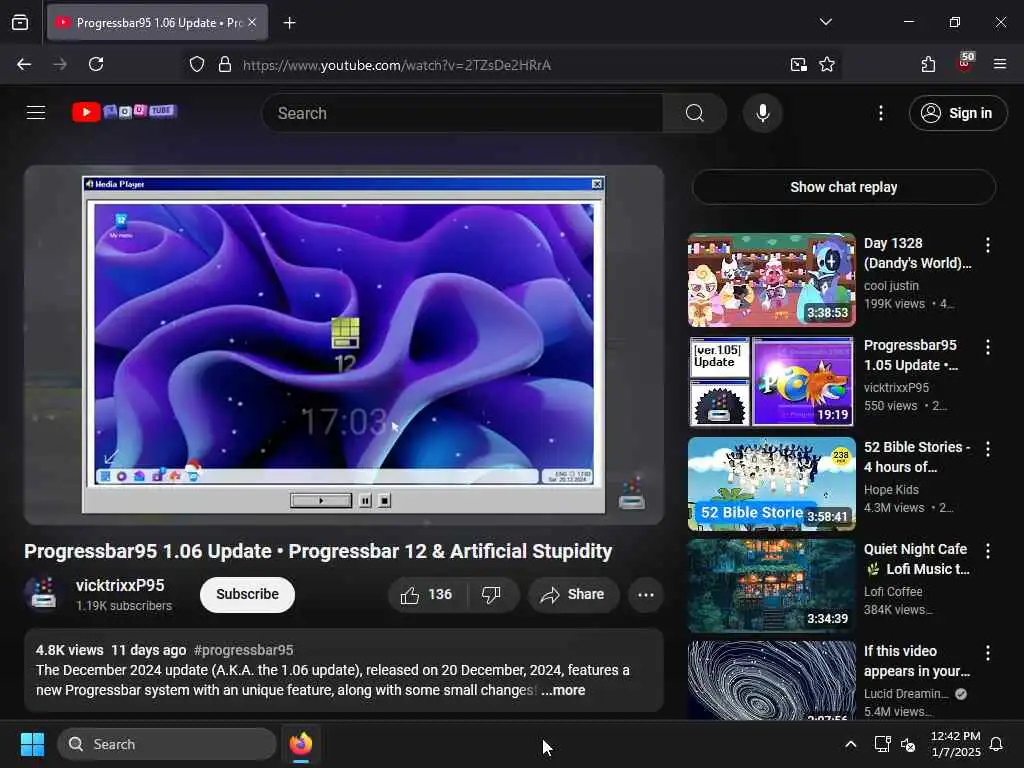Click the Firefox tracking protection shield icon
Viewport: 1024px width, 768px height.
point(197,64)
